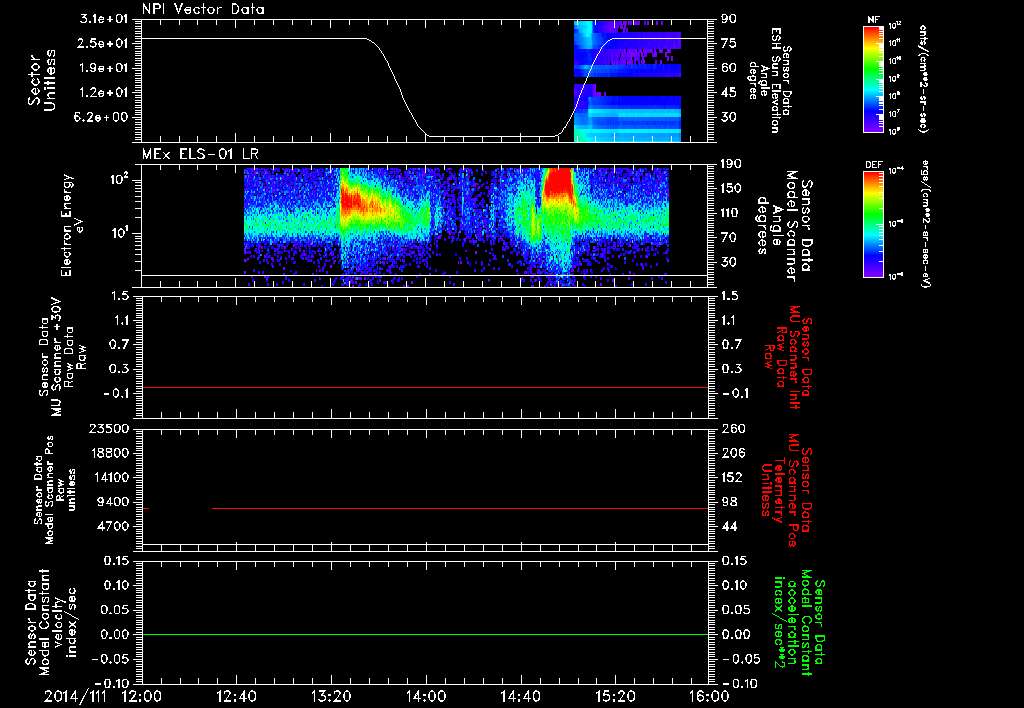
Task: Click the 'Electron Energy eV' axis label
Action: 74,225
